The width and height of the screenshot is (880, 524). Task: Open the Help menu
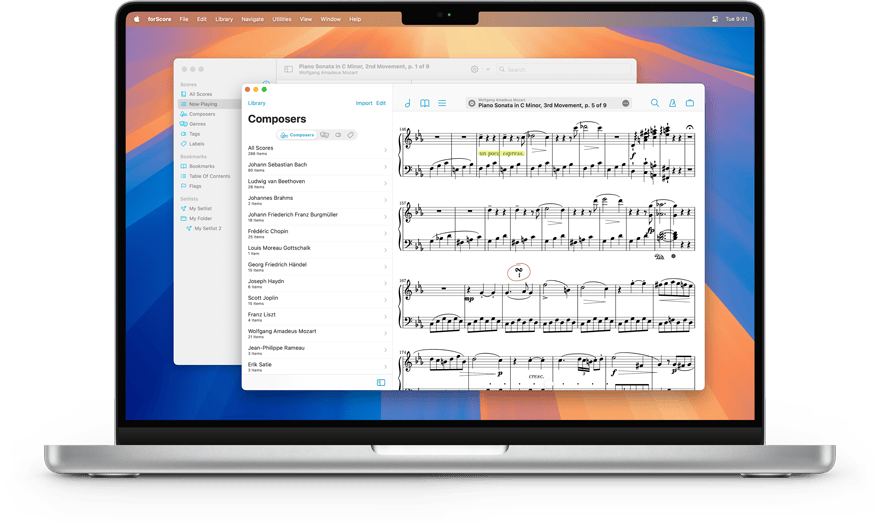355,19
